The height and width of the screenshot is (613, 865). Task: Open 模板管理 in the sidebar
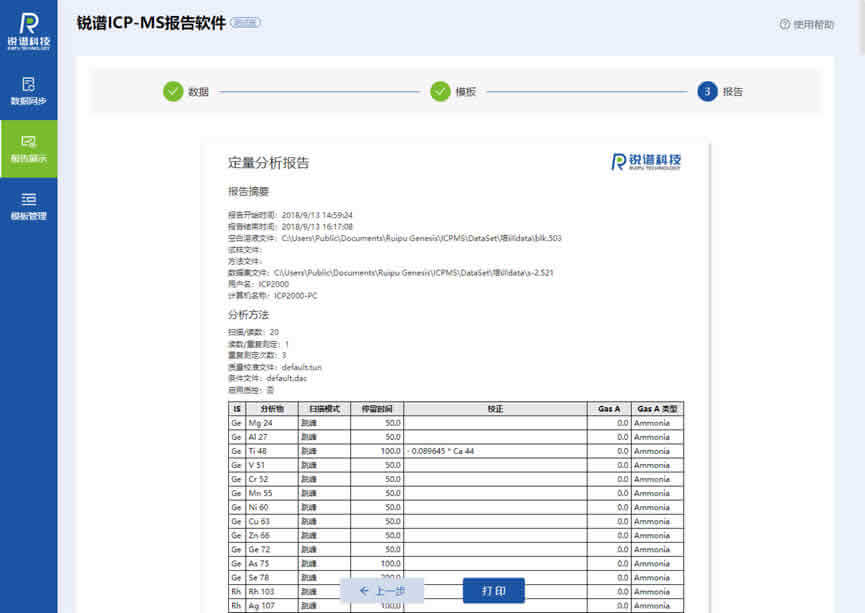28,199
